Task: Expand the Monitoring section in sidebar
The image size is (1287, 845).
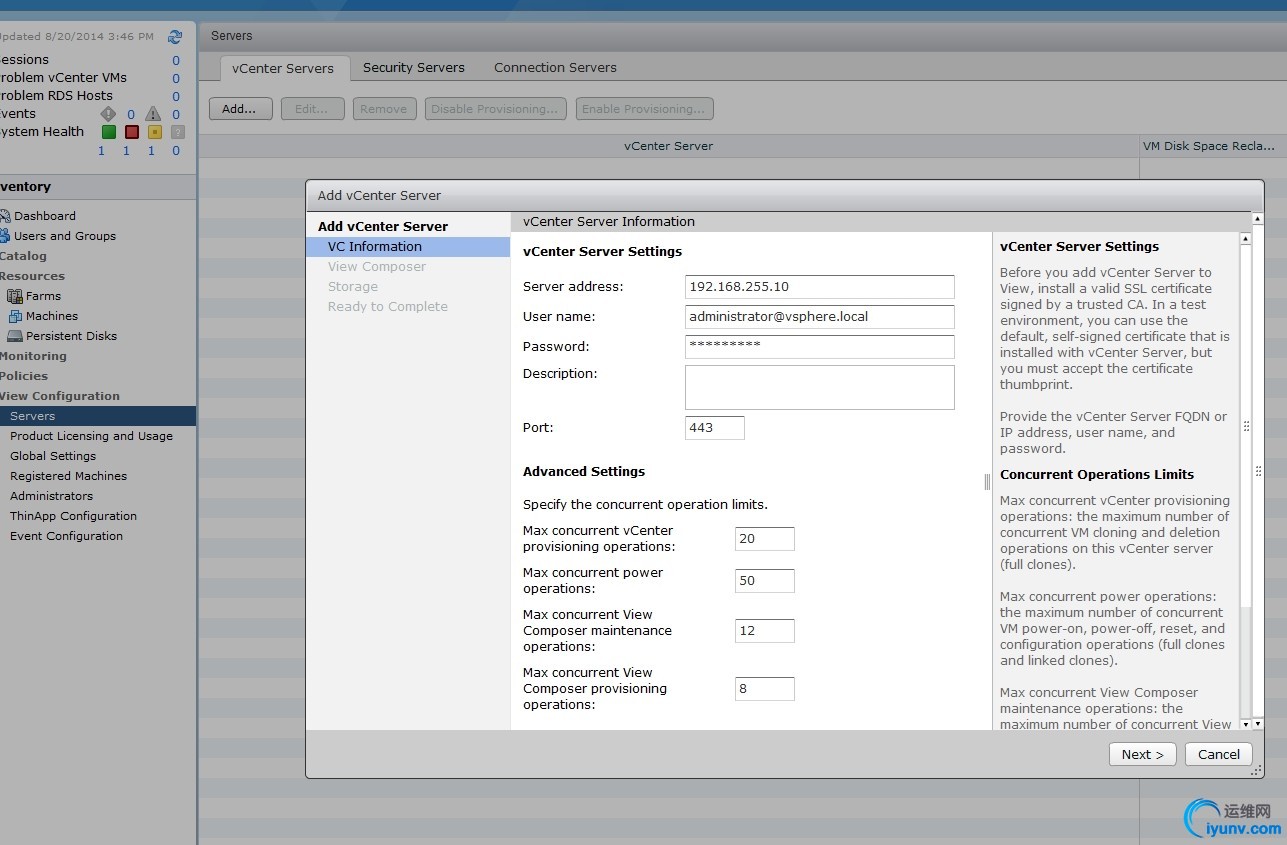Action: [33, 356]
